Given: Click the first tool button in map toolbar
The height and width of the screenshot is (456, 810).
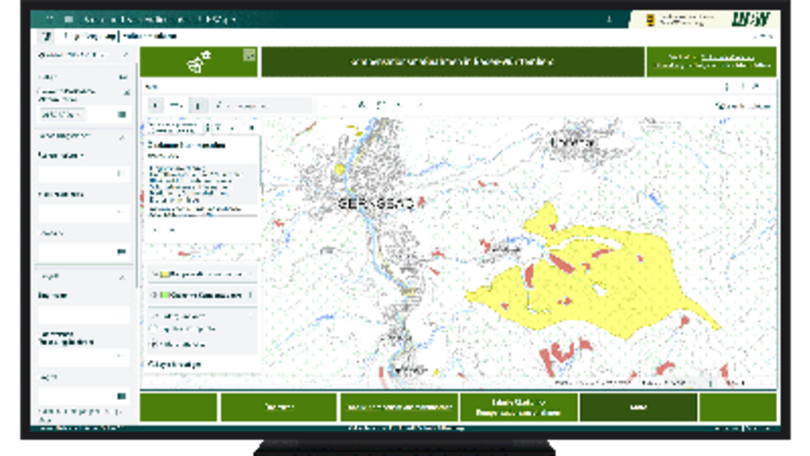Looking at the screenshot, I should 155,105.
